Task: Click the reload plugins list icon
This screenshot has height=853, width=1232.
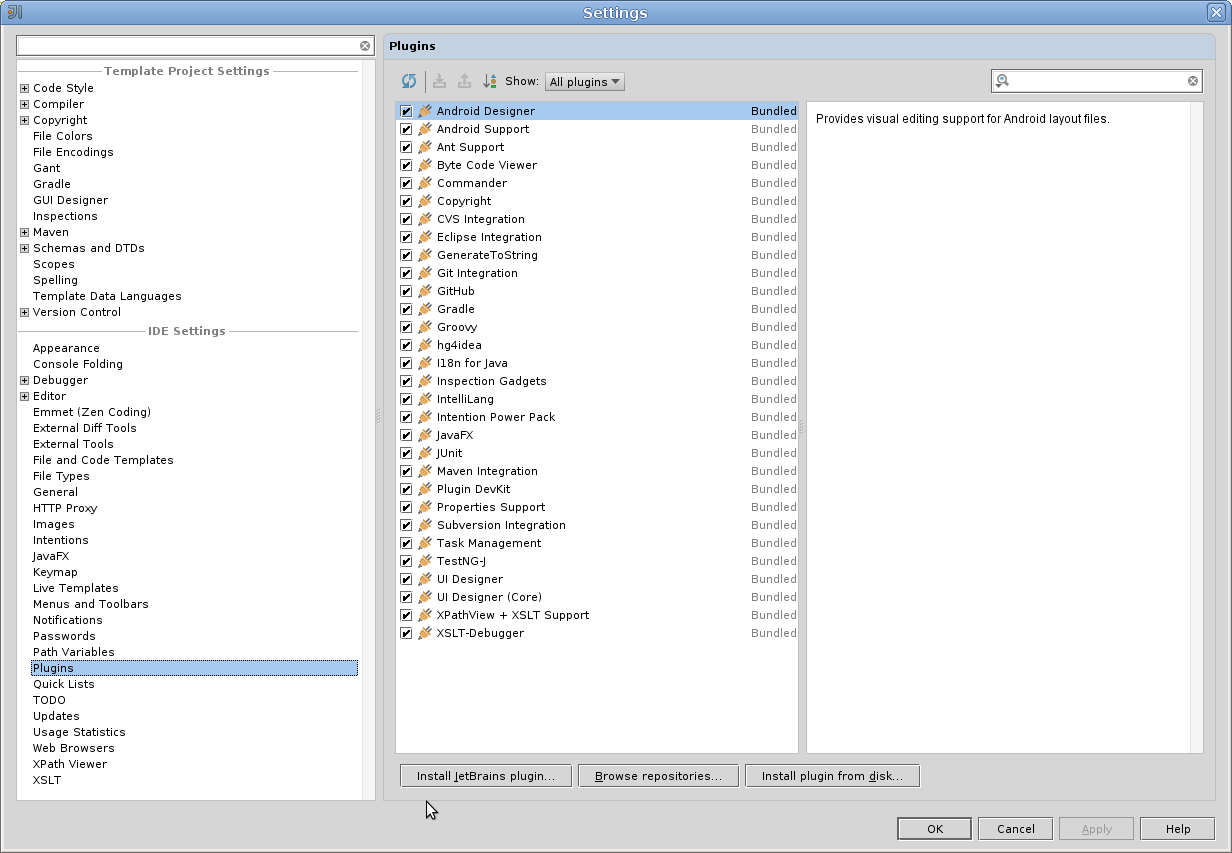Action: [x=409, y=82]
